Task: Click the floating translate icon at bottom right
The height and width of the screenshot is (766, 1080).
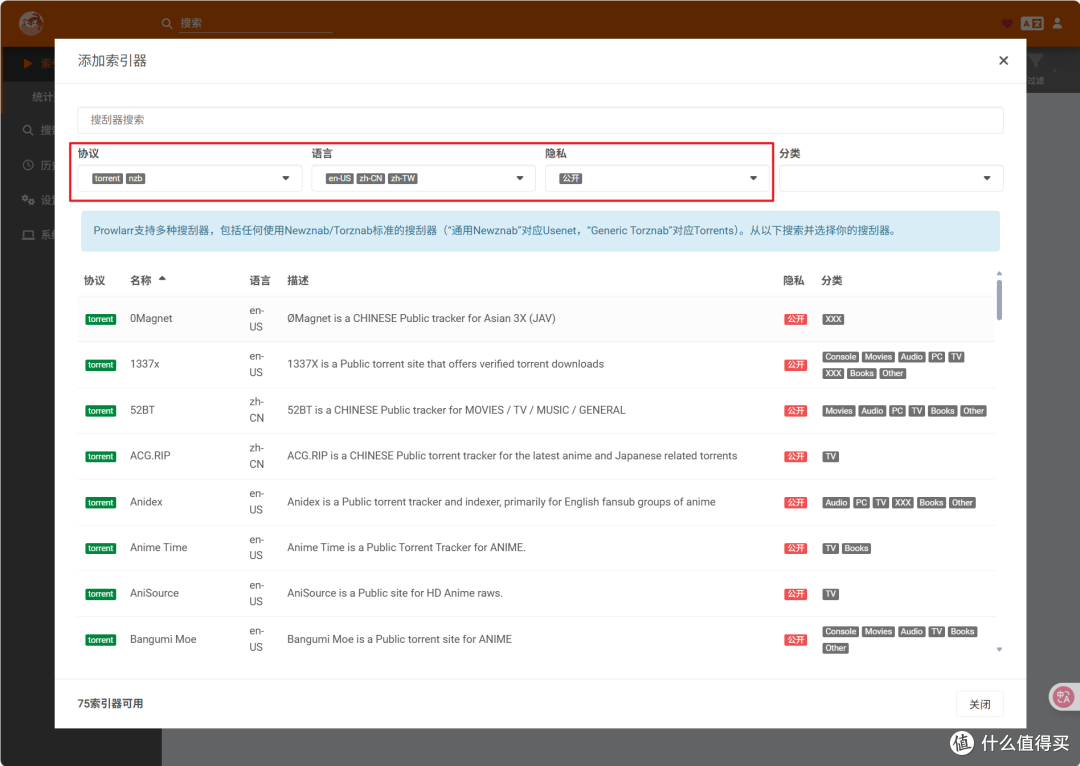Action: coord(1063,696)
